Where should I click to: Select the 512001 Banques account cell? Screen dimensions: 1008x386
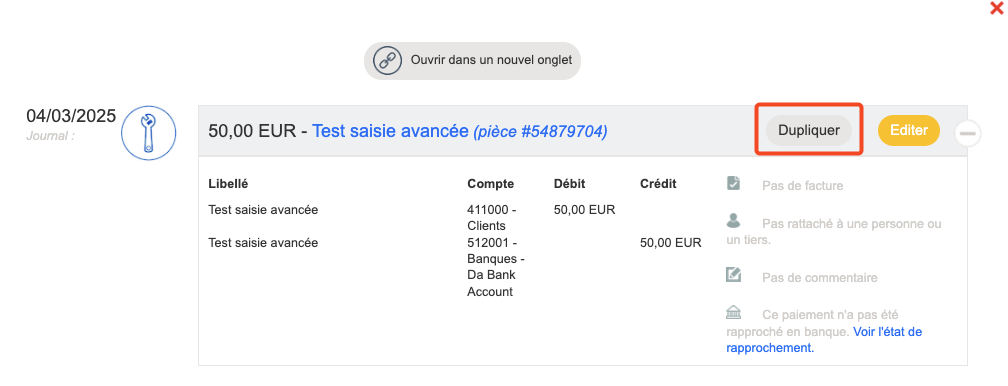coord(496,267)
